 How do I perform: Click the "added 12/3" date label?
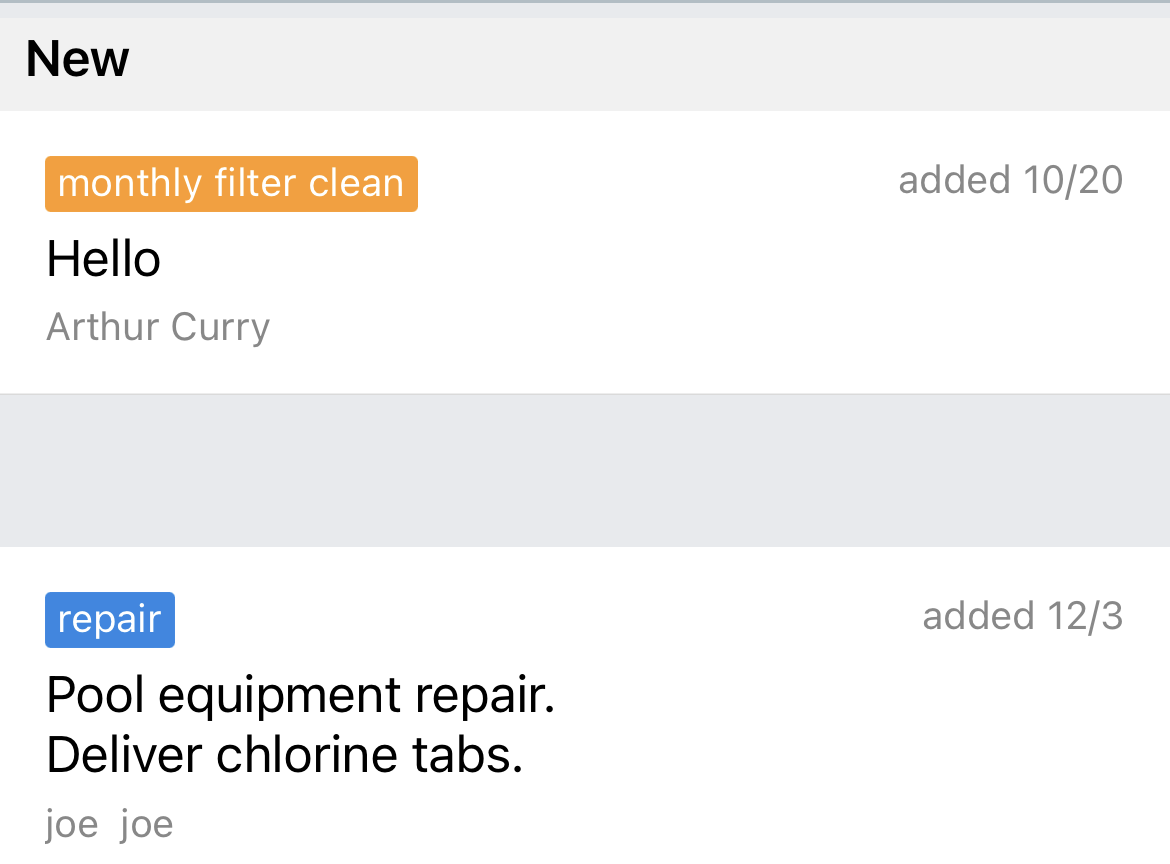click(1022, 617)
